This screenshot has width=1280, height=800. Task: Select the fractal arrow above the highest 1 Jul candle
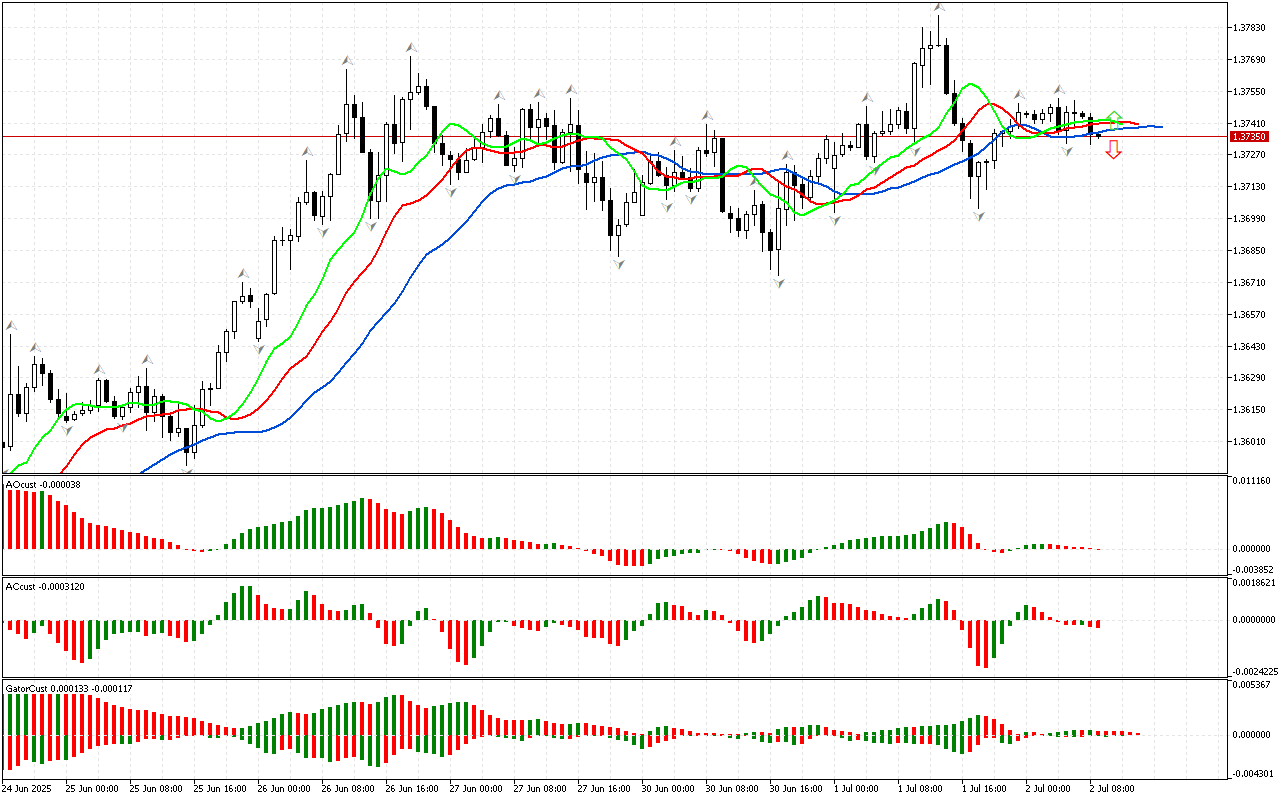tap(939, 8)
